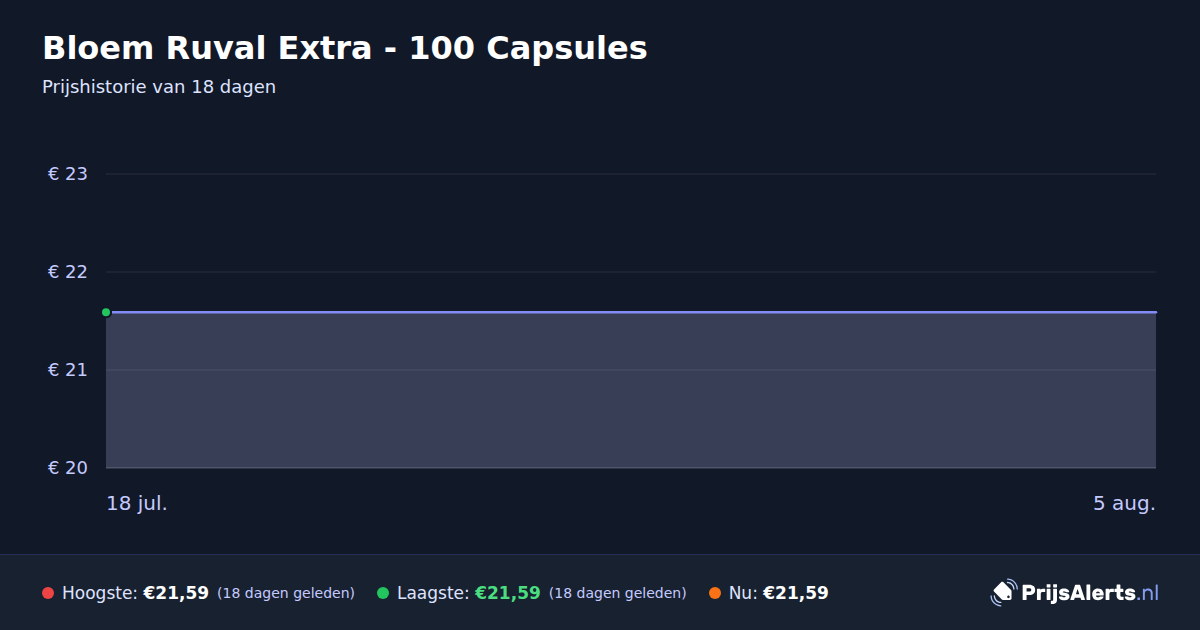Click the subtitle Prijshistorie van 18 dagen
Image resolution: width=1200 pixels, height=630 pixels.
tap(159, 87)
